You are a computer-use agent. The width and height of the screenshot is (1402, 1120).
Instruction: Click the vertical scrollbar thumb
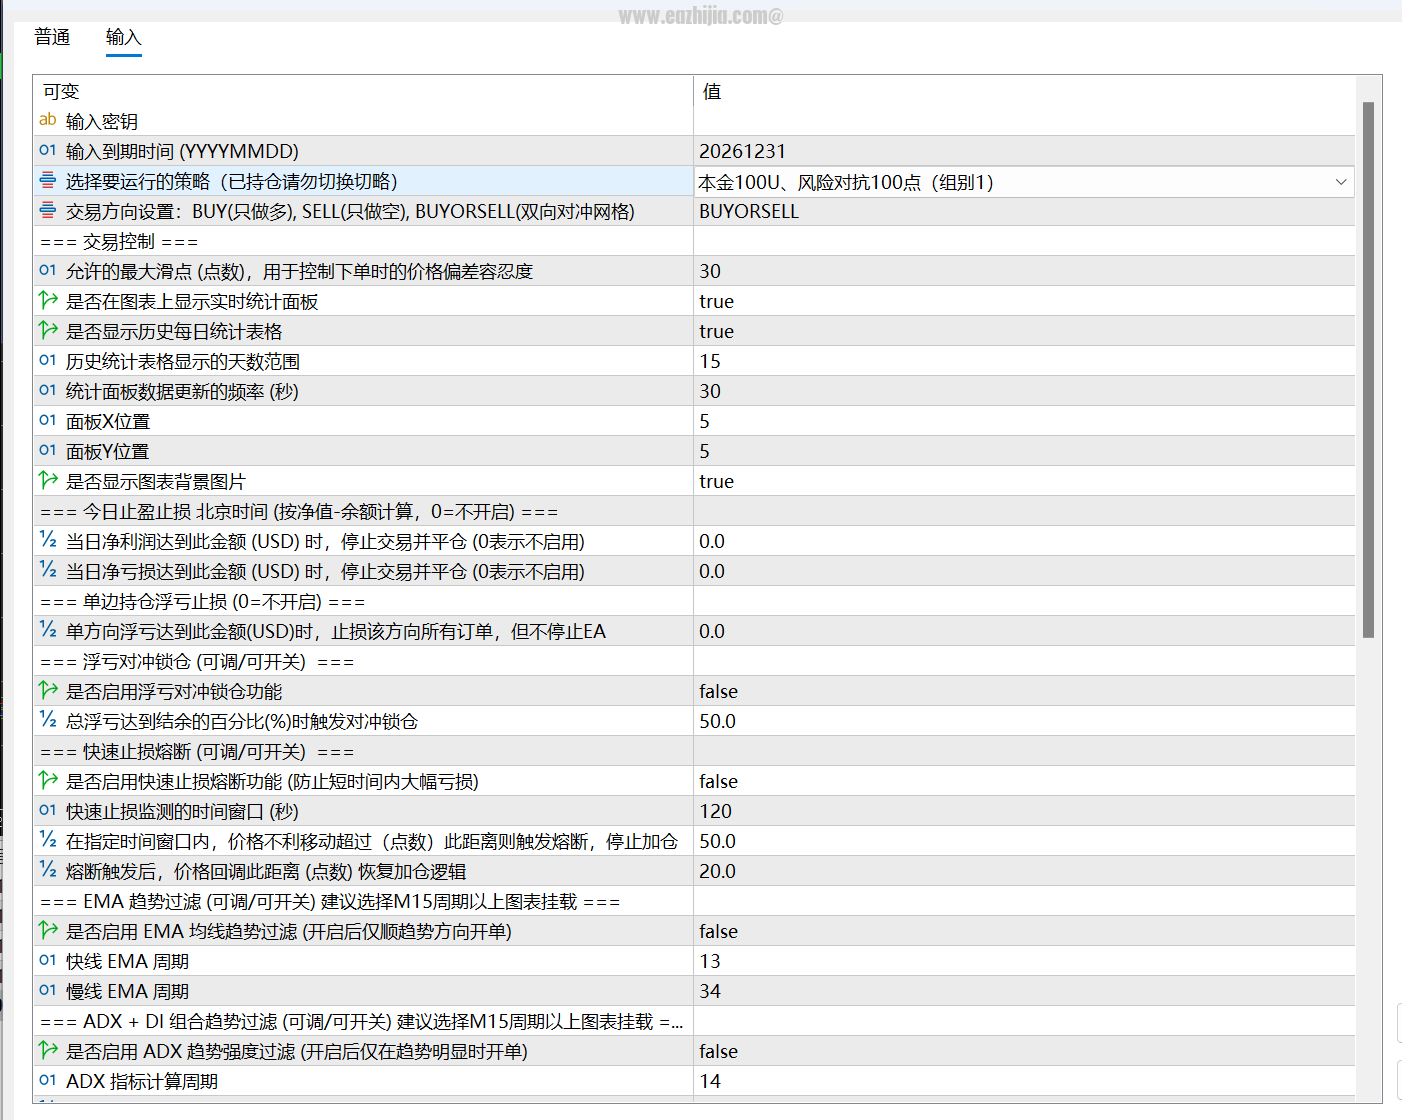1368,370
